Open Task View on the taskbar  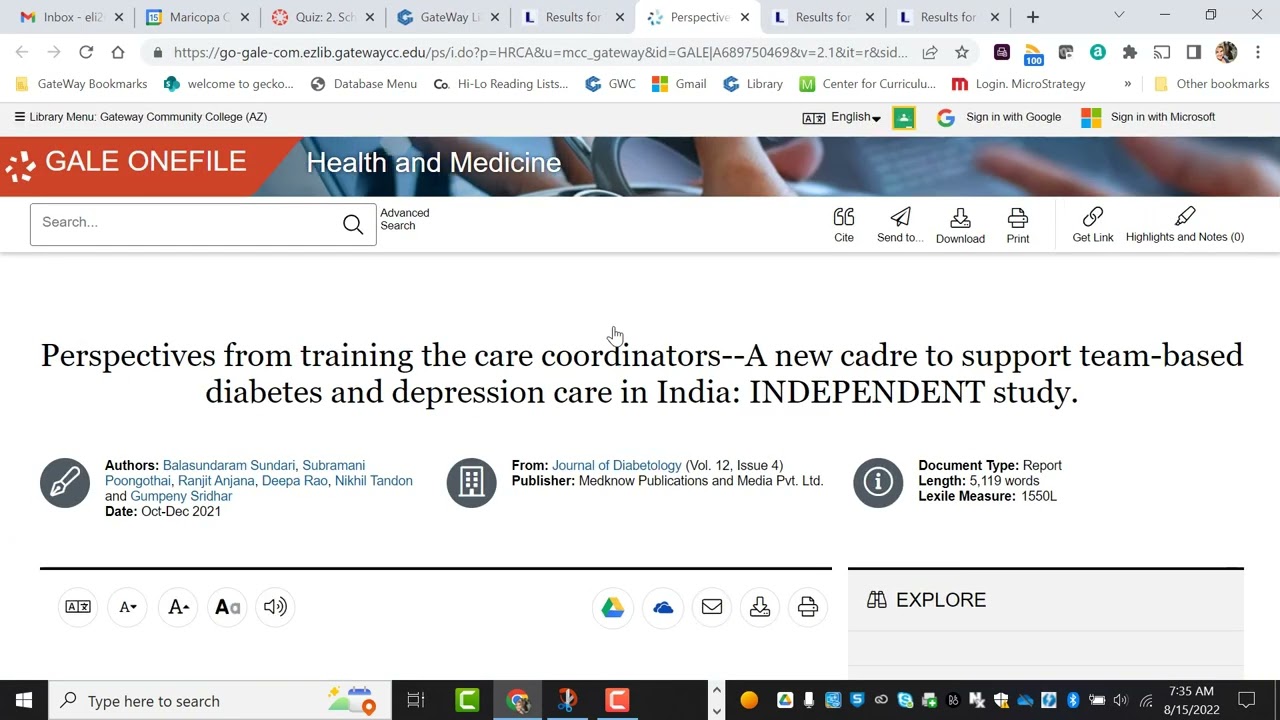tap(416, 700)
